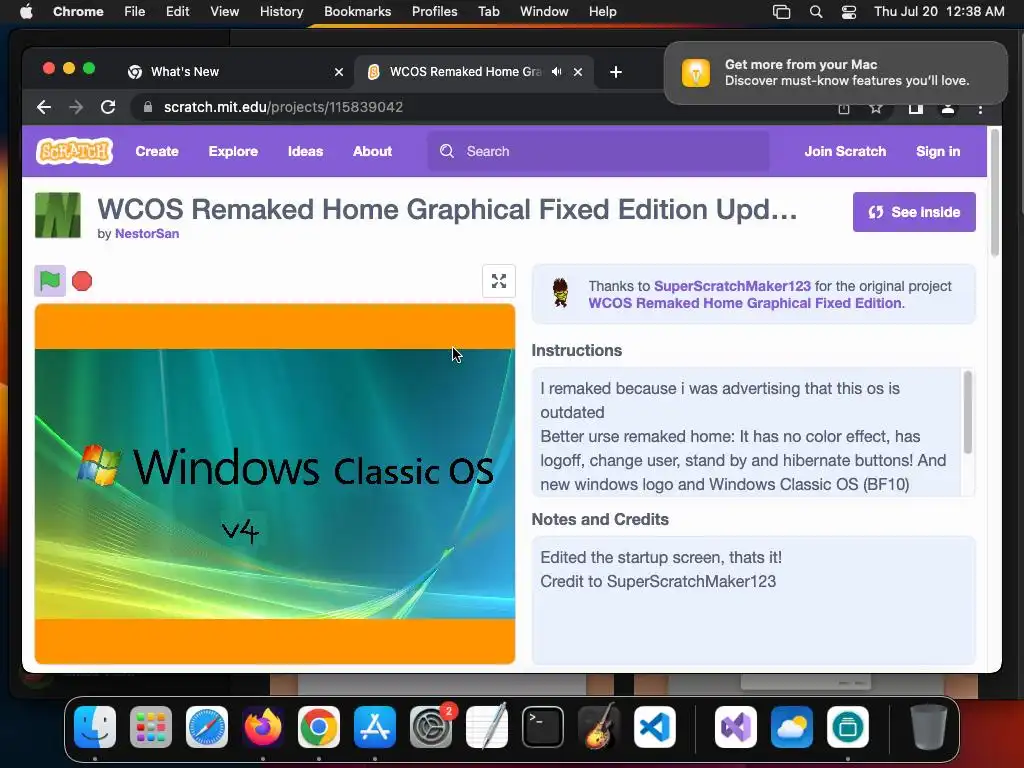Click the lock site info icon
The width and height of the screenshot is (1024, 768).
[148, 107]
